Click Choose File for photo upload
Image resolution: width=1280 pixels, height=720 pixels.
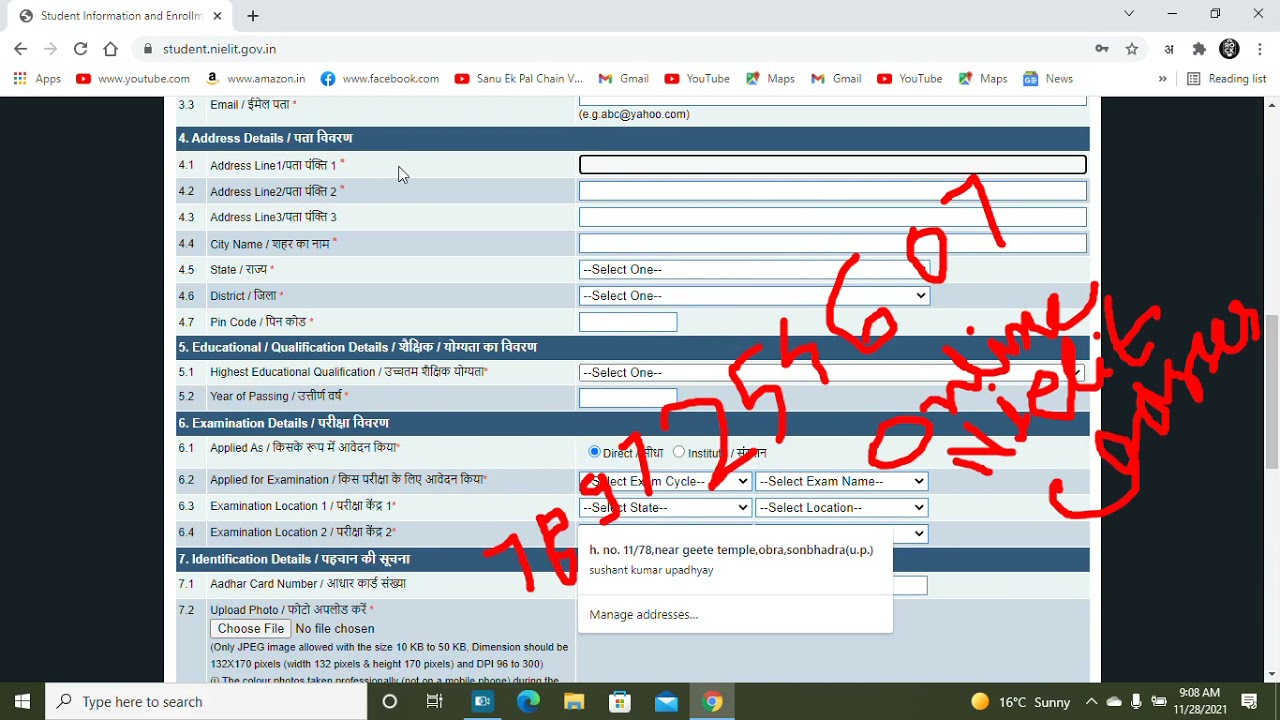click(x=251, y=628)
